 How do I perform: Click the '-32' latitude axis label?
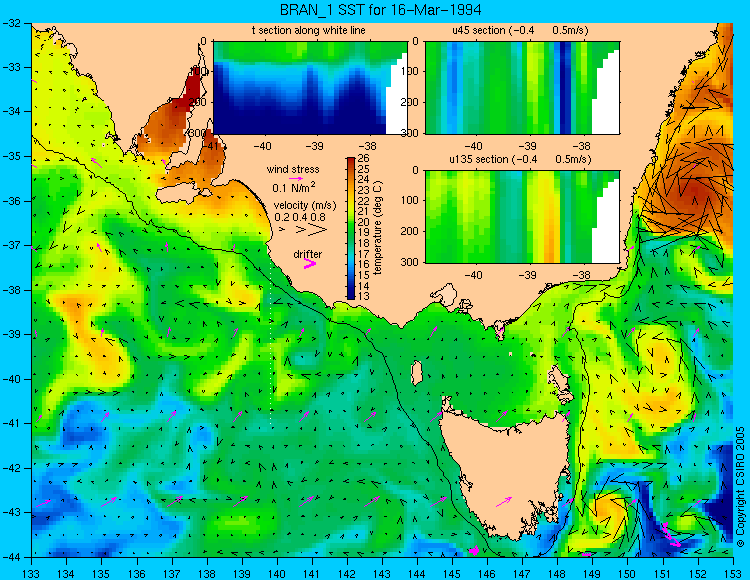pyautogui.click(x=11, y=22)
